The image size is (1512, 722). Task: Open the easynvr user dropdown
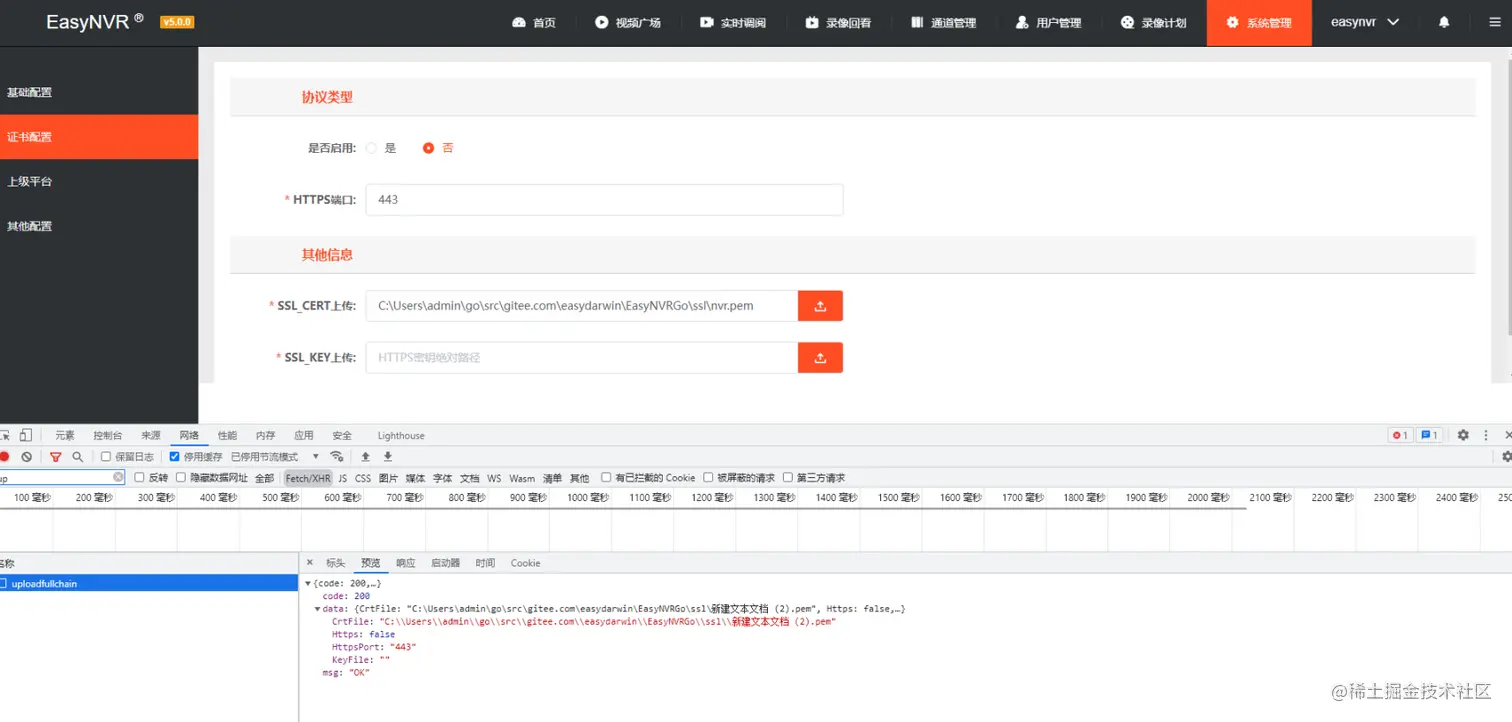pyautogui.click(x=1365, y=22)
